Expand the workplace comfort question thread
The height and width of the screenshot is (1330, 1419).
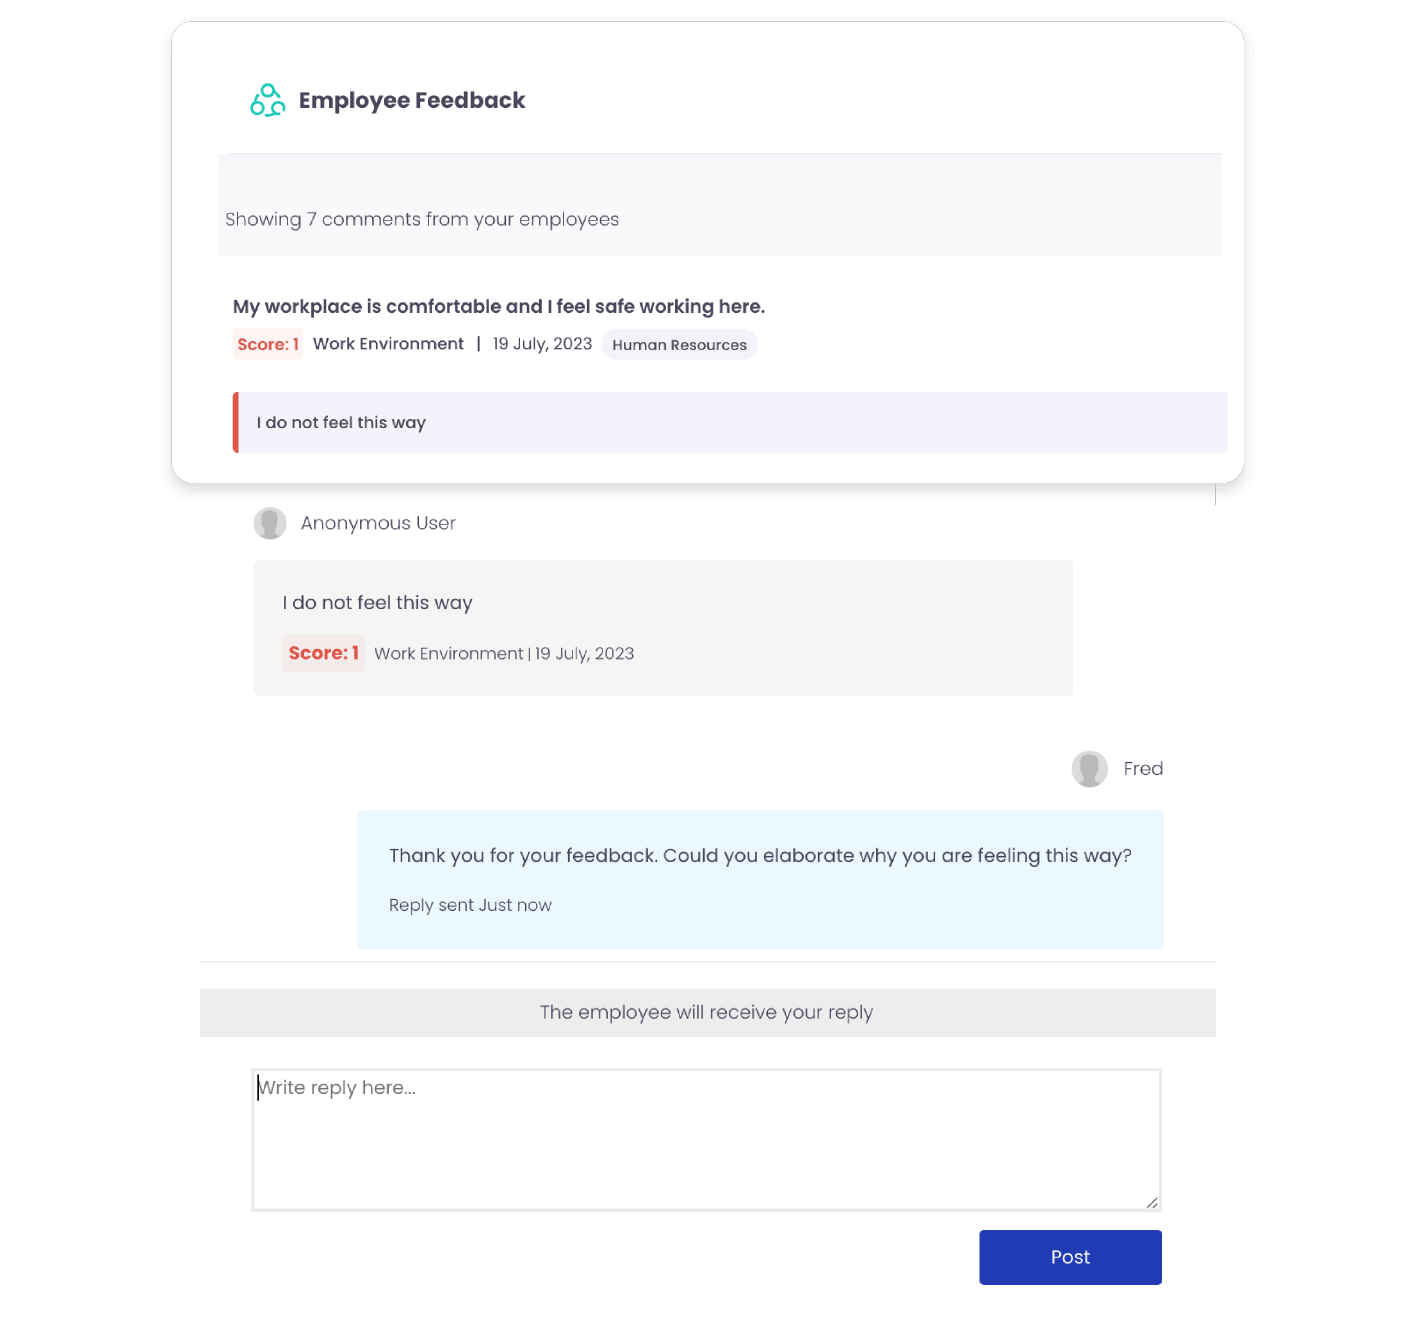tap(497, 306)
